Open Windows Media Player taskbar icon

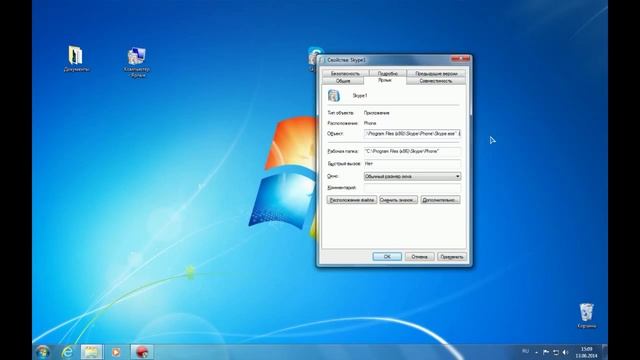click(116, 351)
